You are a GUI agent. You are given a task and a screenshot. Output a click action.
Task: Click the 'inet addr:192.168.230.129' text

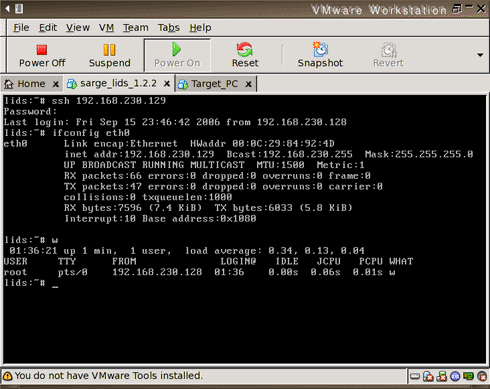click(x=139, y=154)
